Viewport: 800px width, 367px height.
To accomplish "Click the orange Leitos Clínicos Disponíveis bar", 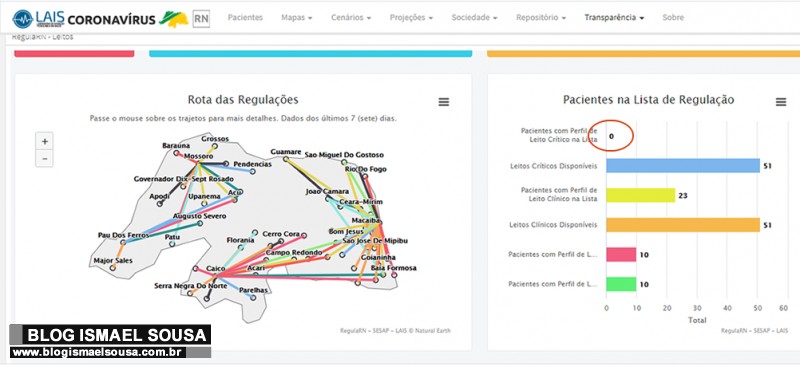I will pyautogui.click(x=683, y=225).
